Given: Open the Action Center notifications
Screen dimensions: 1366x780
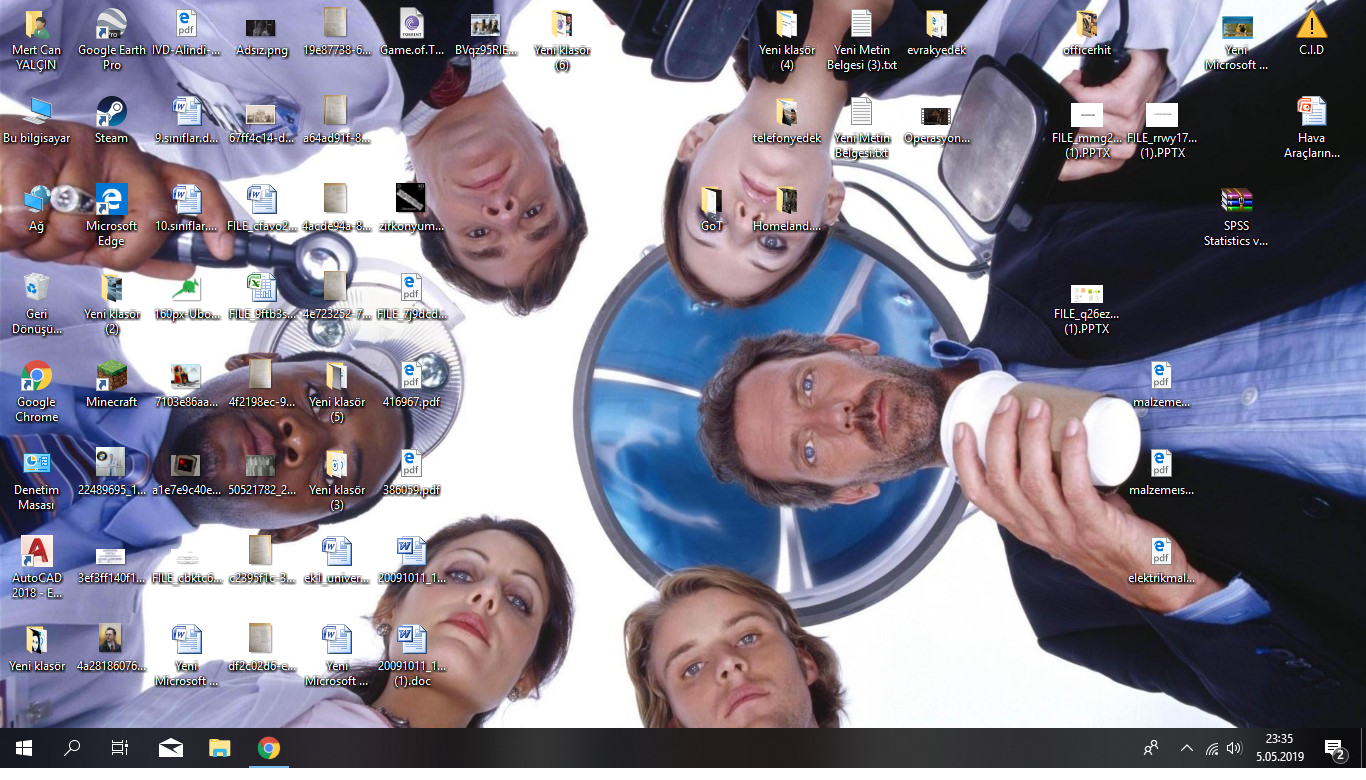Looking at the screenshot, I should point(1334,748).
